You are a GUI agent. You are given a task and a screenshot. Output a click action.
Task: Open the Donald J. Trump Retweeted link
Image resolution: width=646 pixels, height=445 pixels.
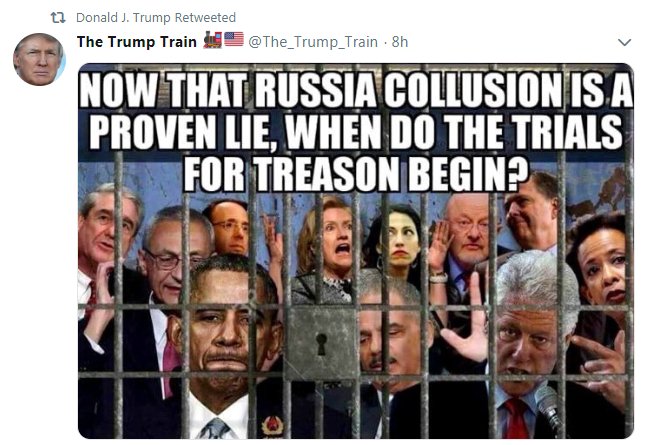(156, 18)
